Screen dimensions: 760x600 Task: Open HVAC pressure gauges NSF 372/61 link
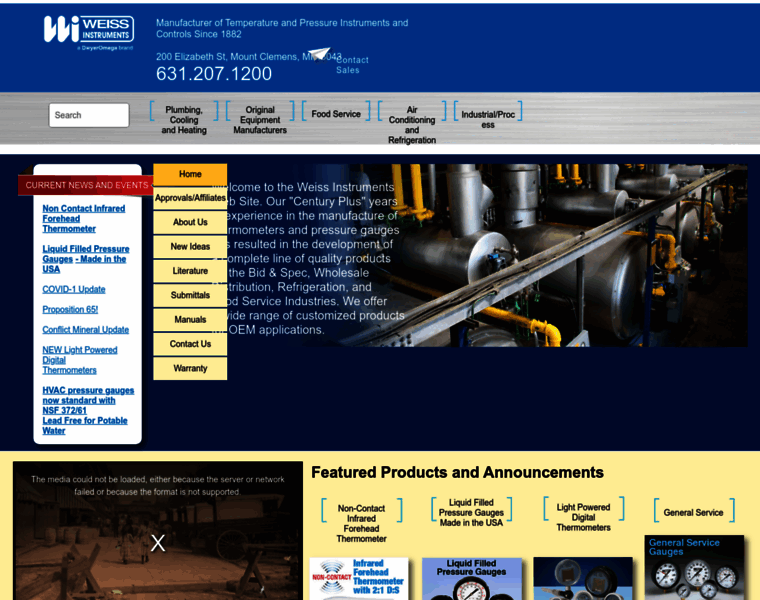pos(88,411)
